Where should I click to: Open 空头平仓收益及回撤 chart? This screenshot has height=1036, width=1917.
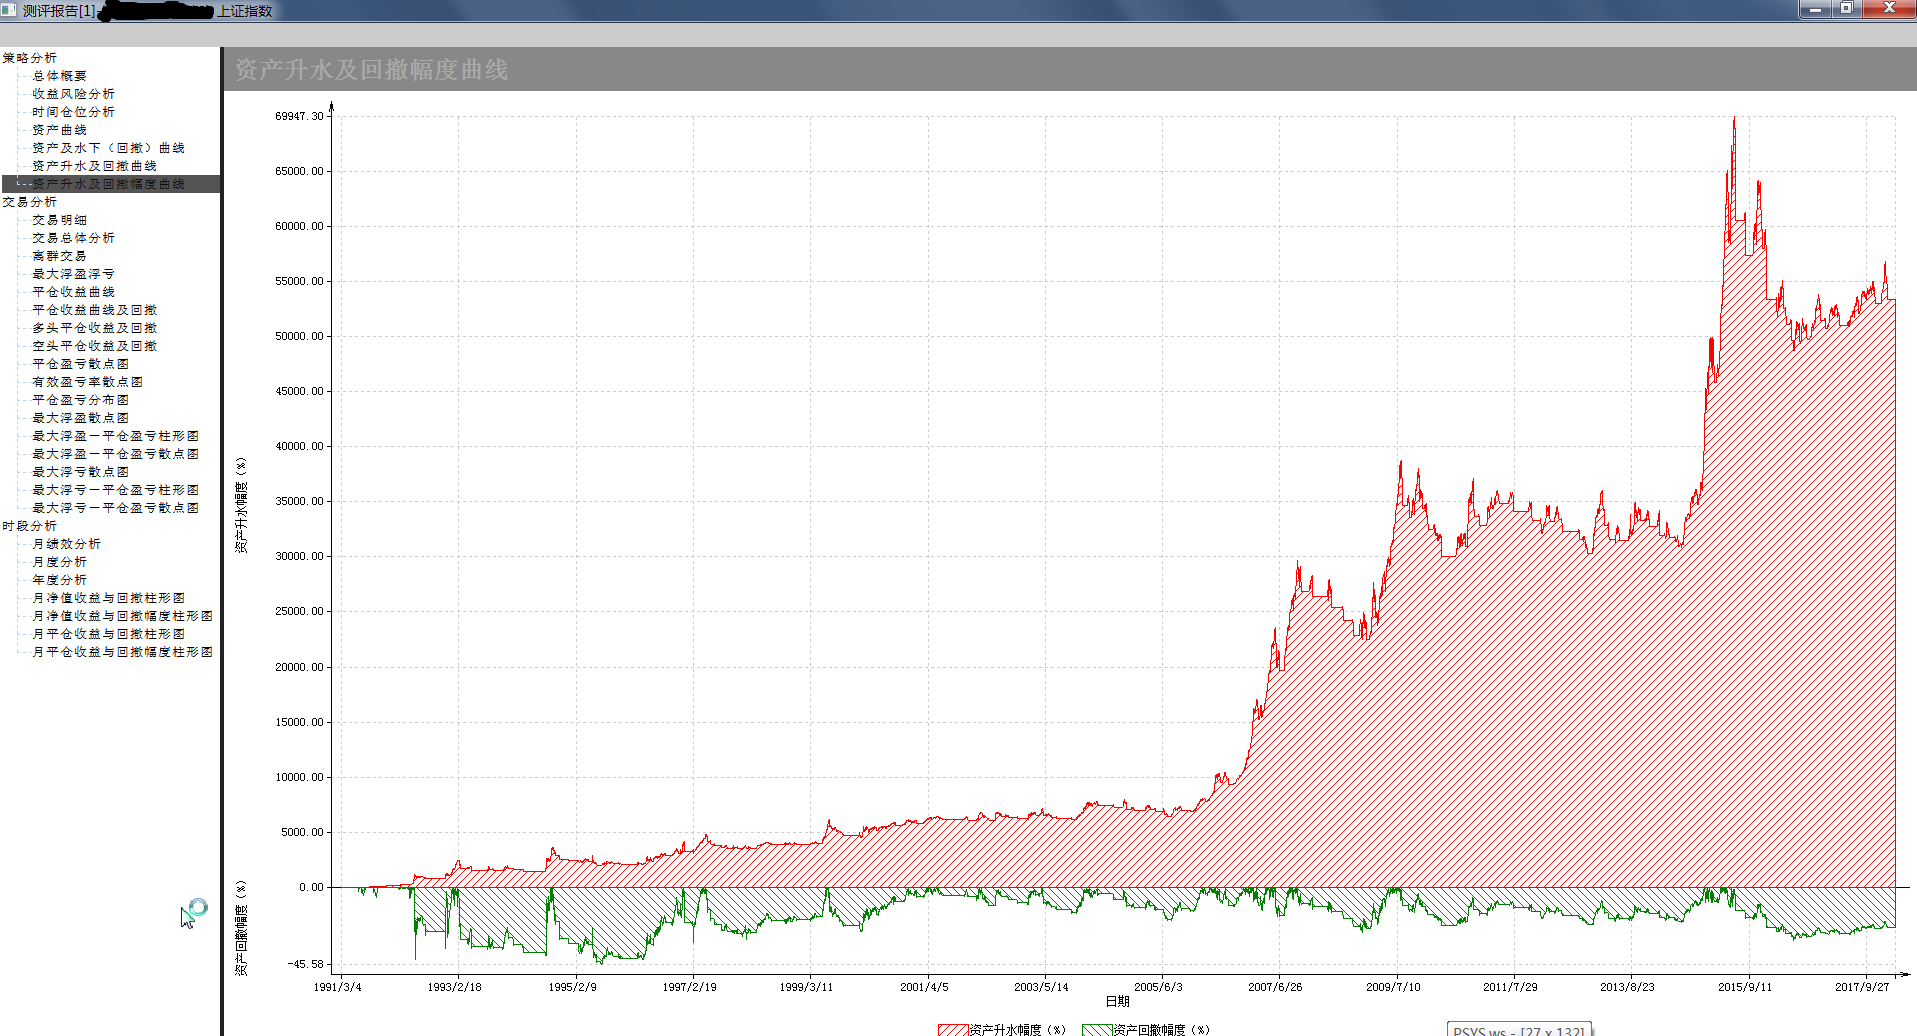coord(94,346)
